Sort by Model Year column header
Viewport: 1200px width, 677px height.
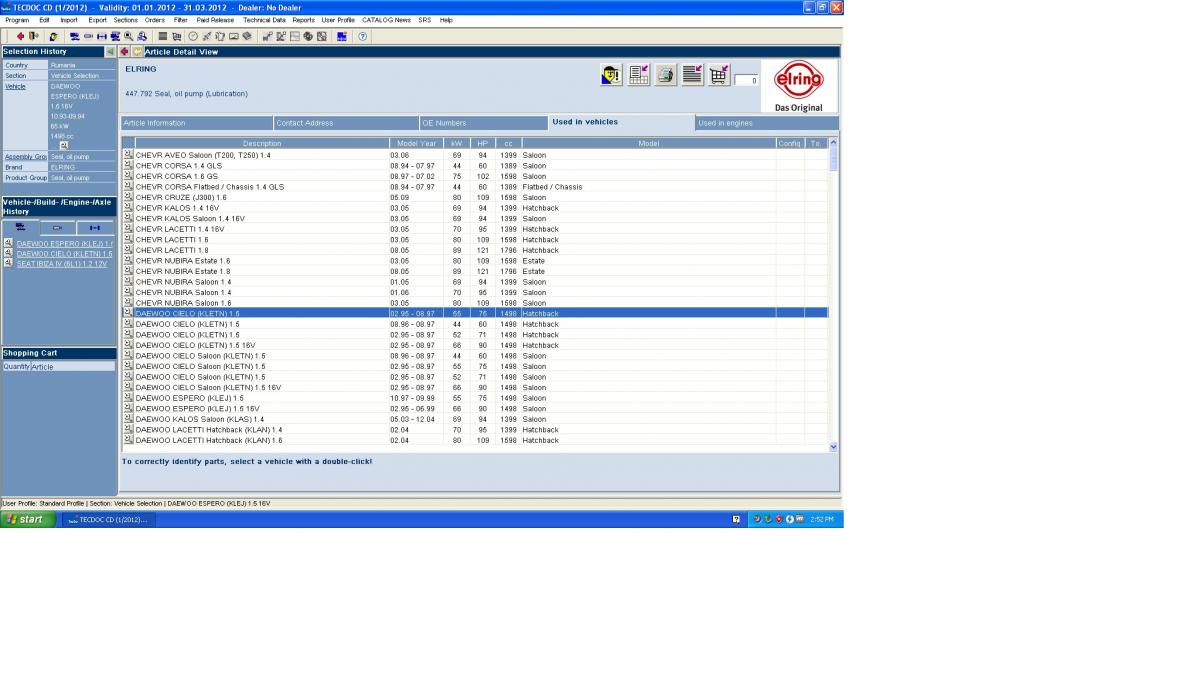pyautogui.click(x=416, y=144)
